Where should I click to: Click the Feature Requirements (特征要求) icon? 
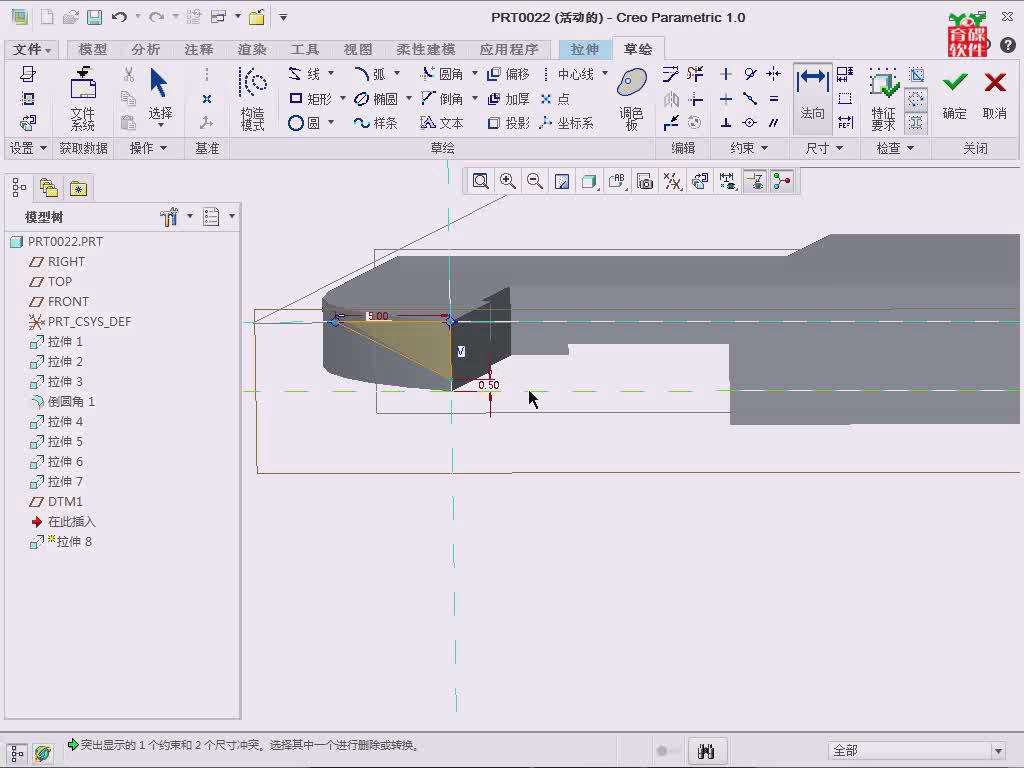[x=883, y=98]
